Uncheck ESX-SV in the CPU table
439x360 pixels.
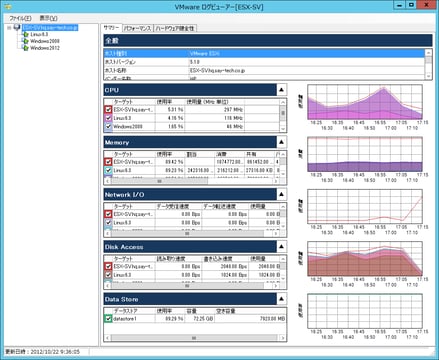[108, 109]
